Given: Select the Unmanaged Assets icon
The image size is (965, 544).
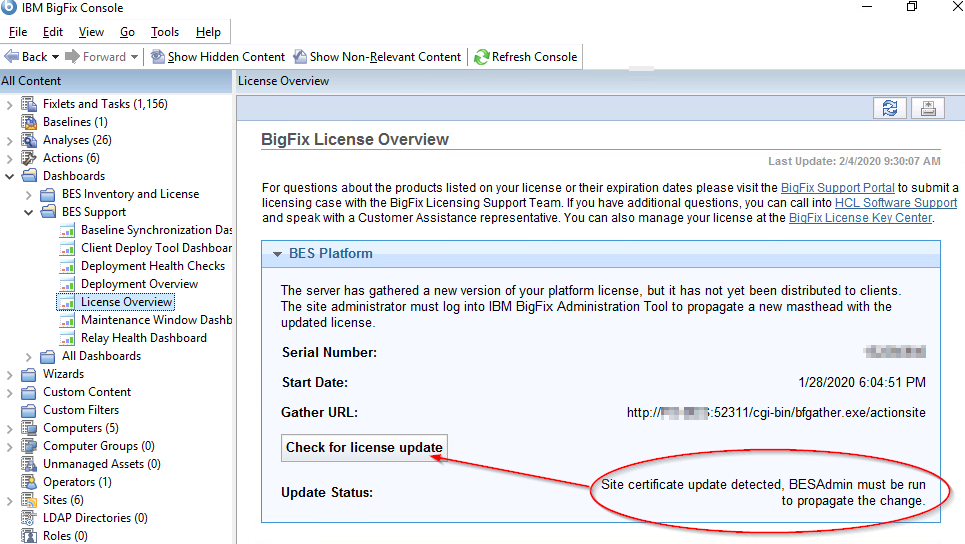Looking at the screenshot, I should [x=29, y=464].
